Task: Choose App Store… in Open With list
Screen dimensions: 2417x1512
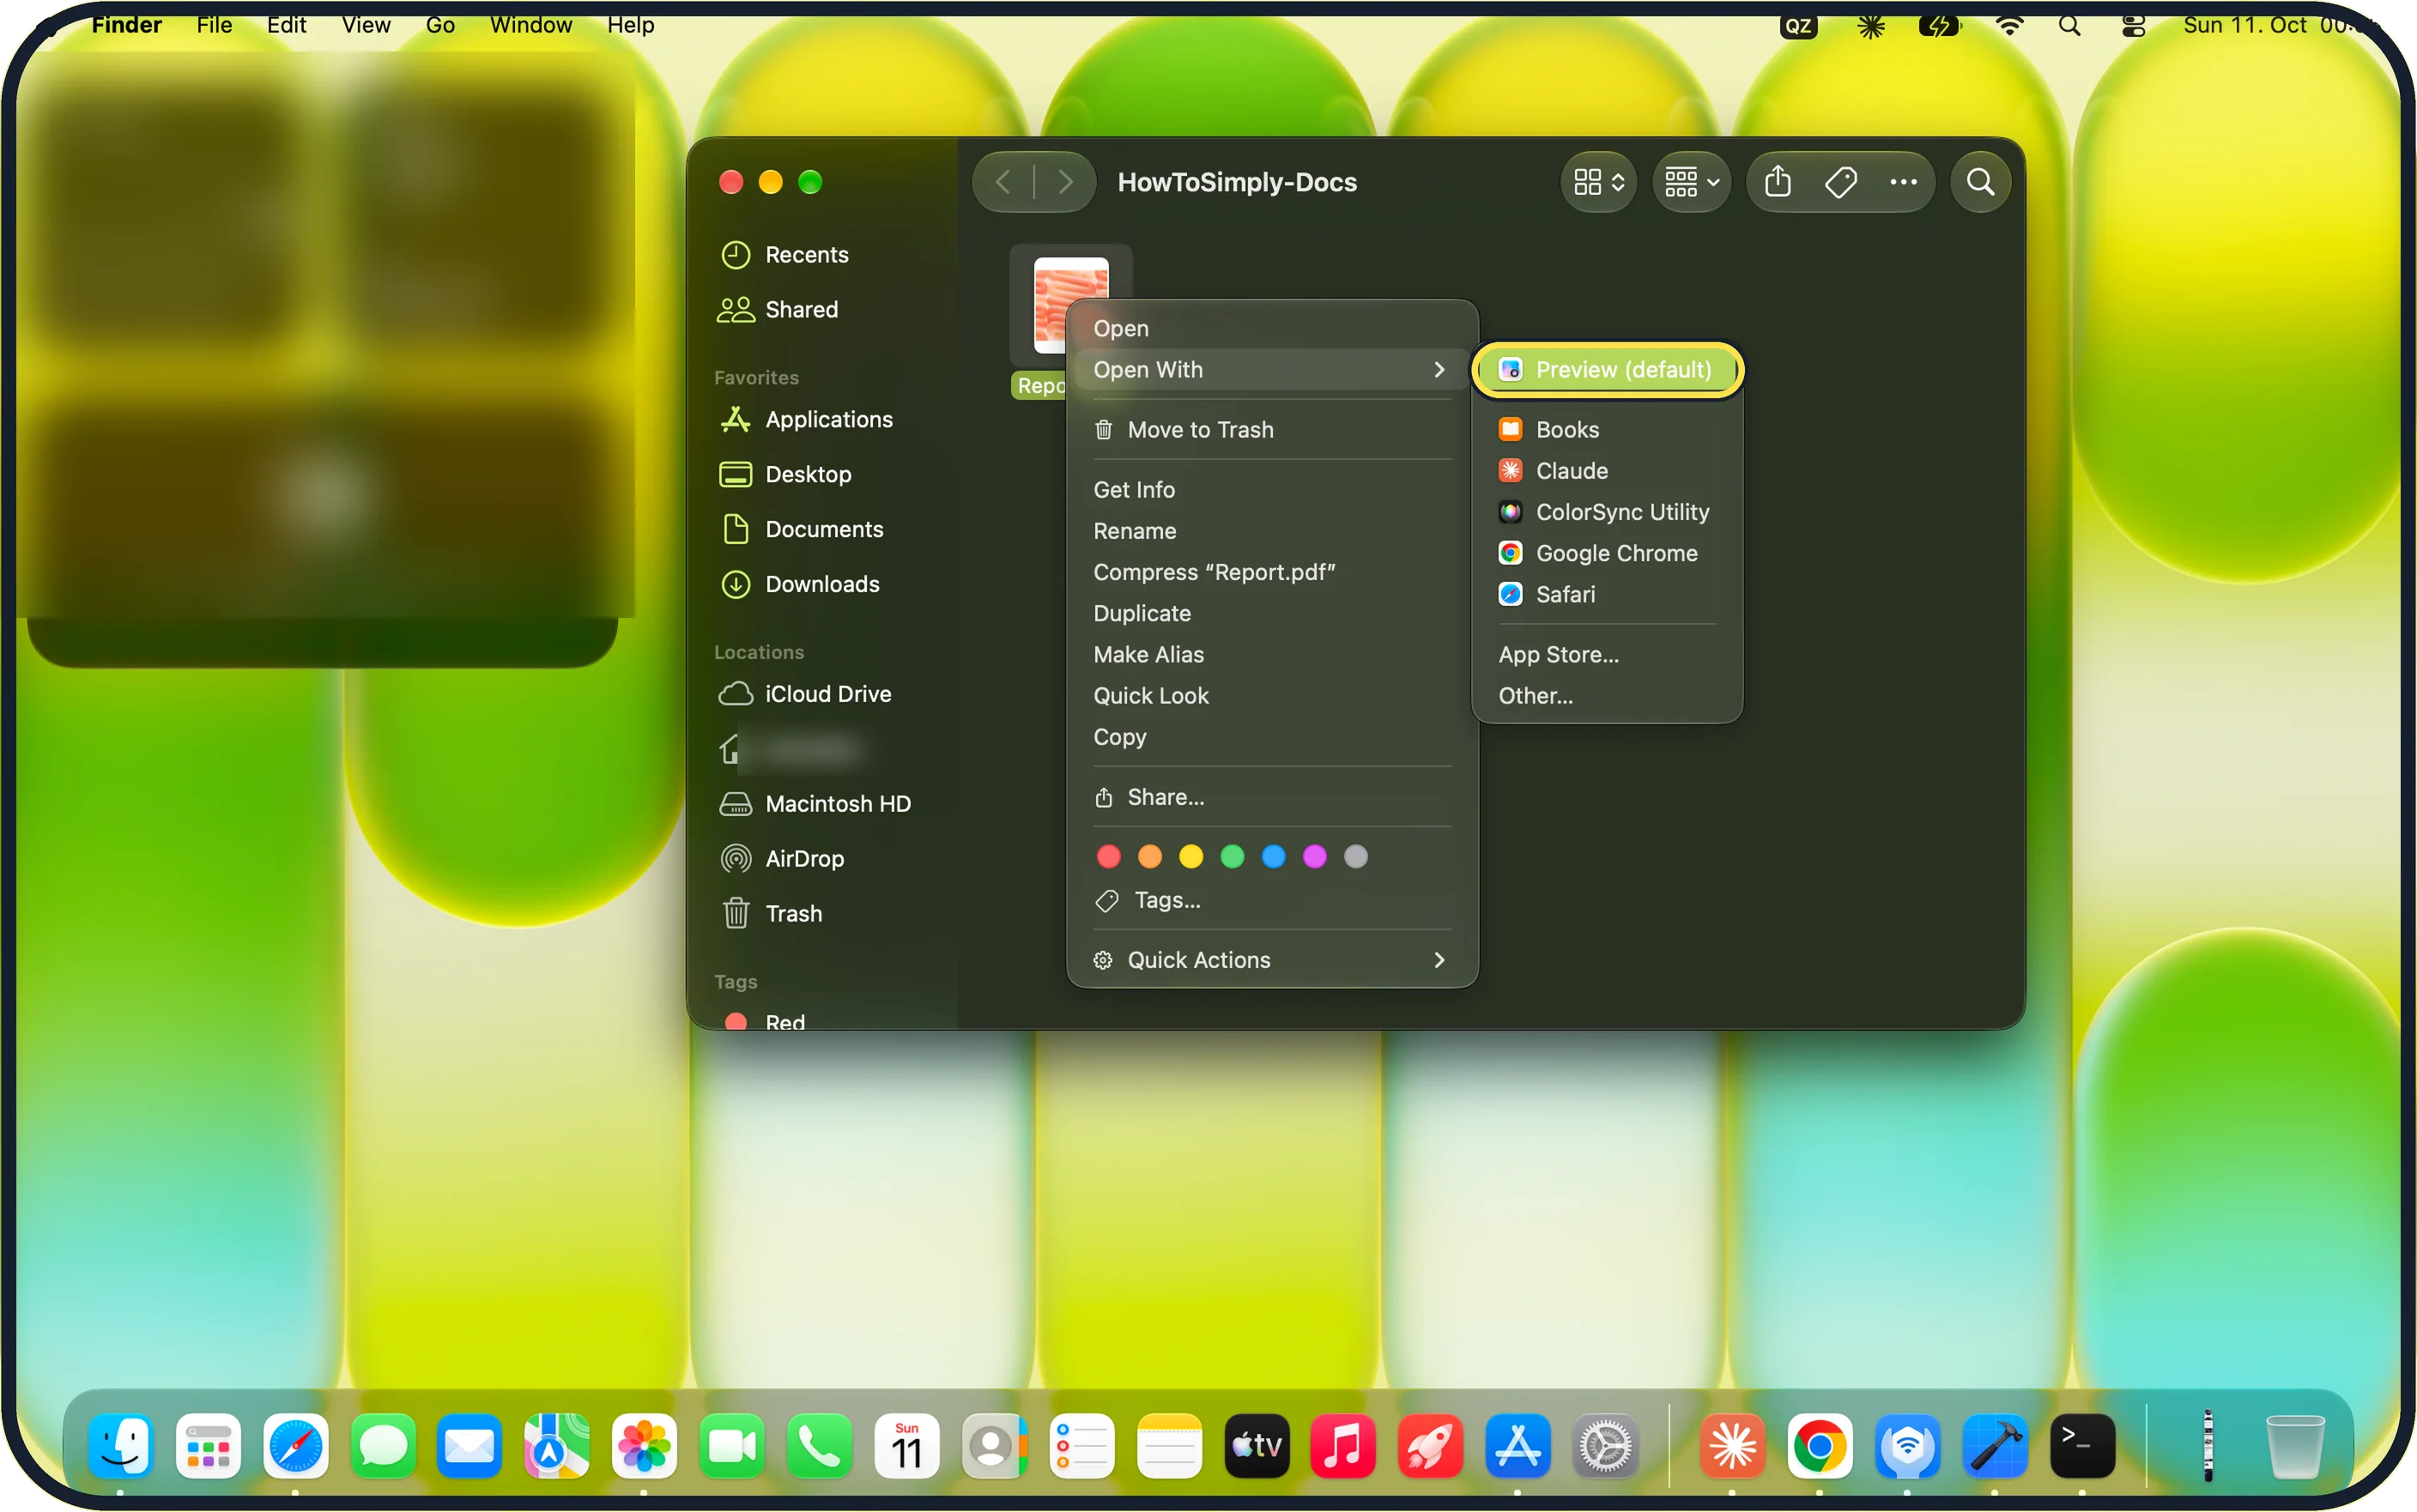Action: click(x=1606, y=655)
